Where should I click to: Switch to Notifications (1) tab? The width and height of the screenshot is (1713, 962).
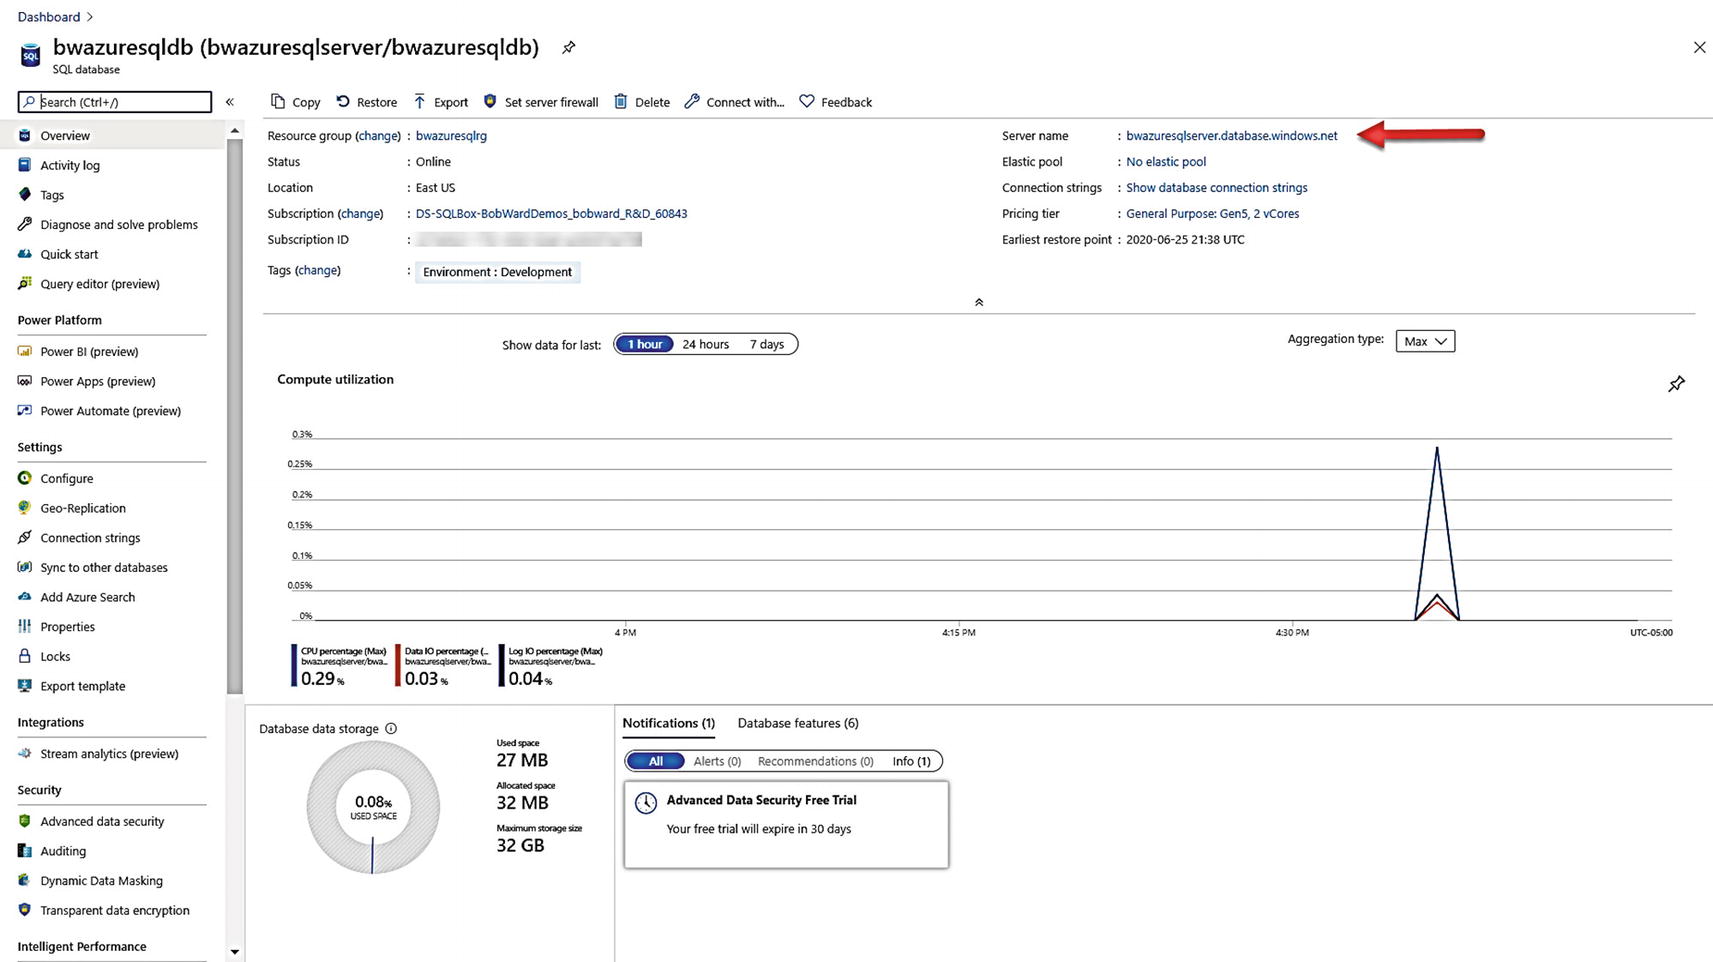(x=668, y=723)
